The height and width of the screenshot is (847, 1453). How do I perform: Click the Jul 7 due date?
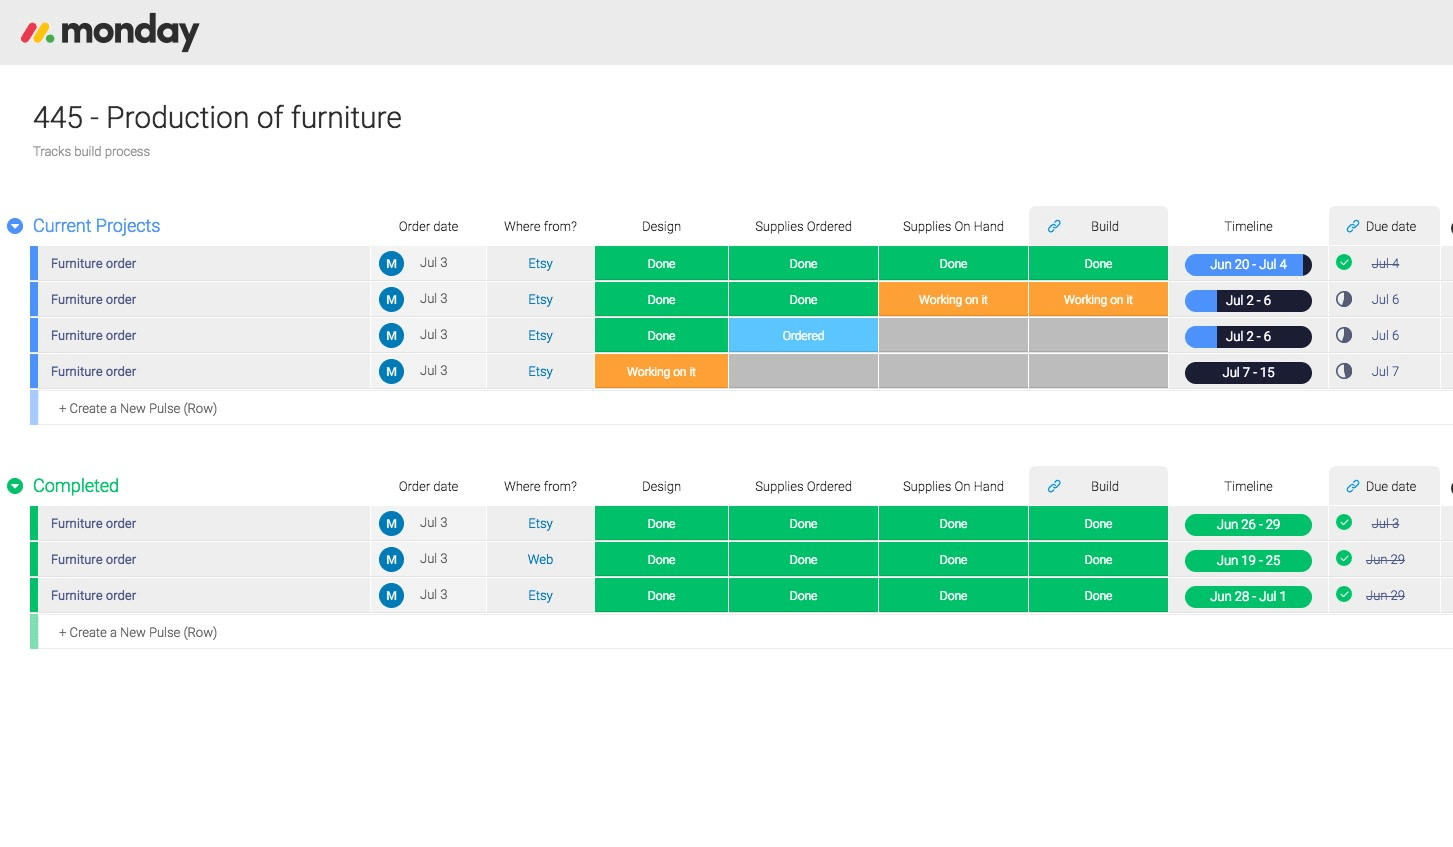(x=1385, y=372)
